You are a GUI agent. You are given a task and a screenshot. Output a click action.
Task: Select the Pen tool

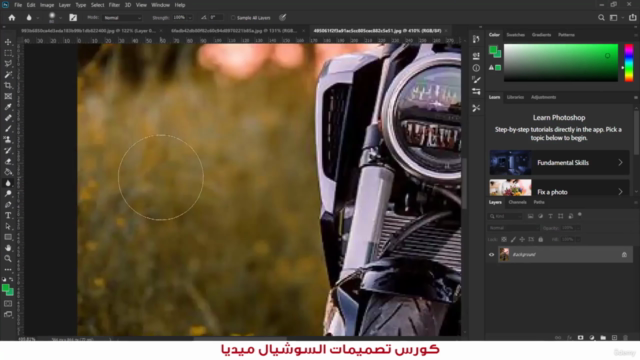pyautogui.click(x=8, y=204)
